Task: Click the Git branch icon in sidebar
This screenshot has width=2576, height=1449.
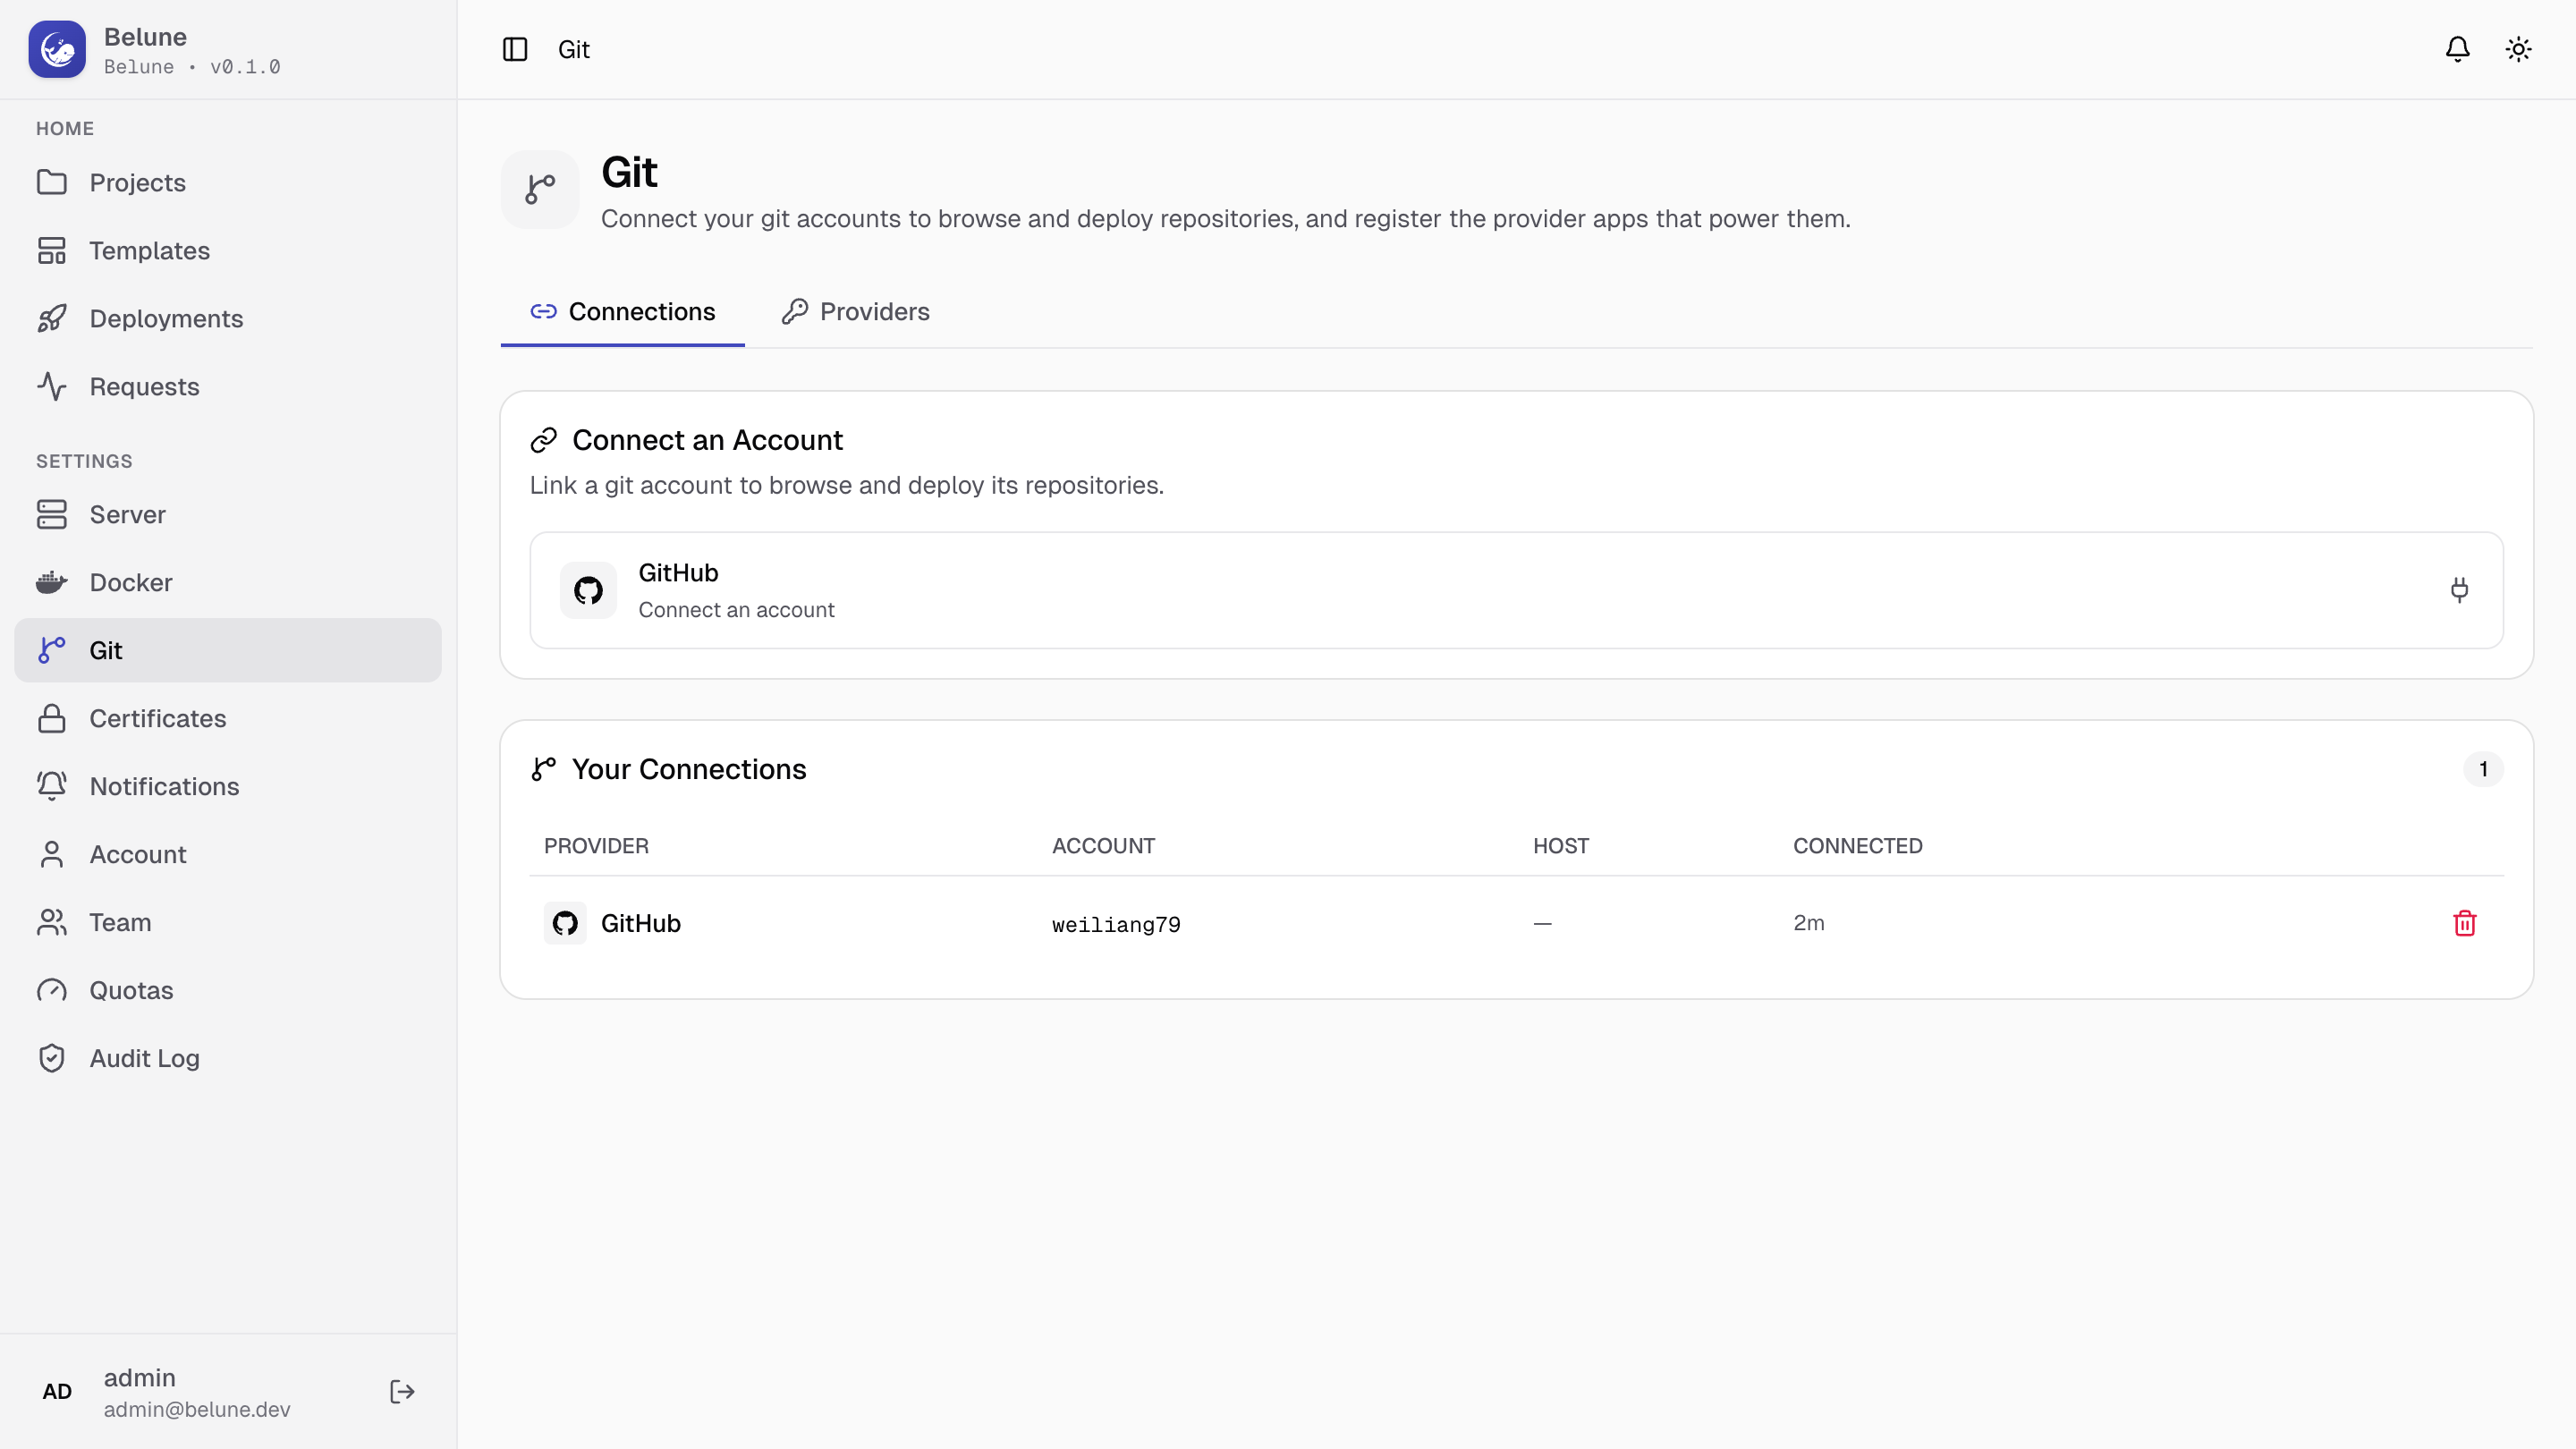Action: 52,650
